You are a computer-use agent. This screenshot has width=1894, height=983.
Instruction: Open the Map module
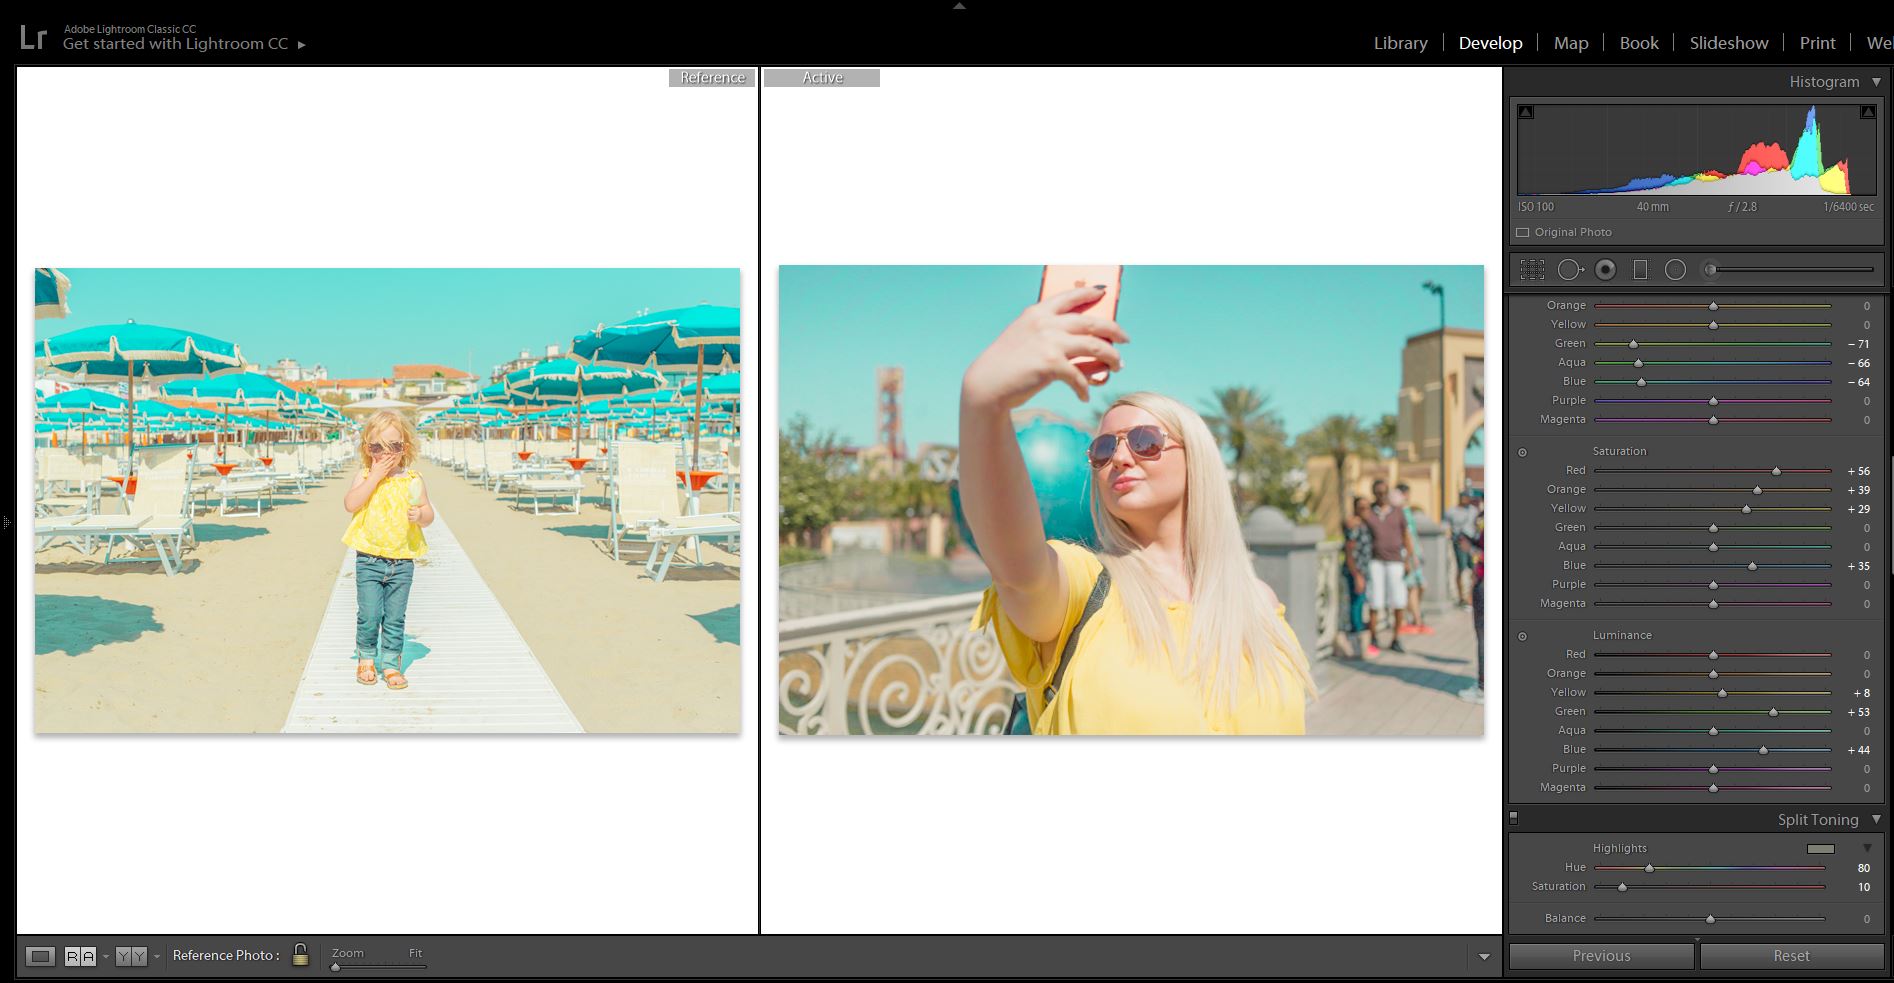tap(1571, 43)
